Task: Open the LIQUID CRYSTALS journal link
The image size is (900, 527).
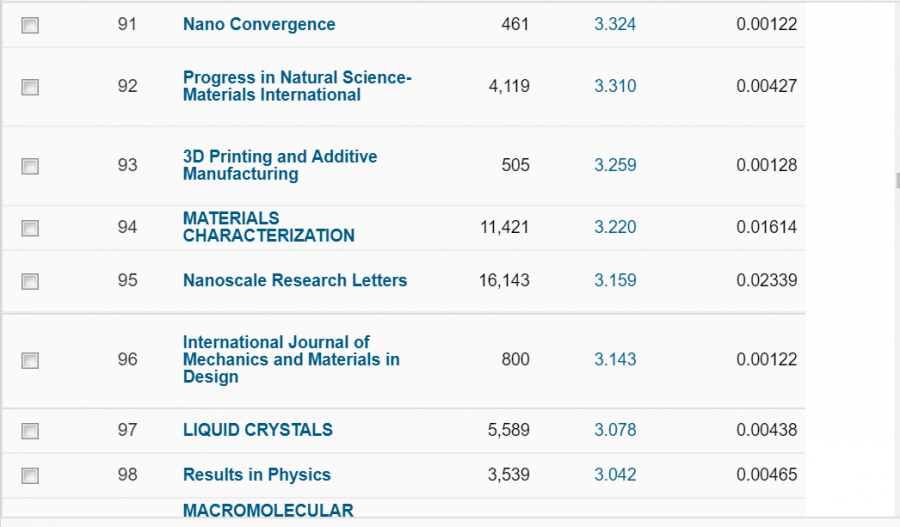Action: pos(258,430)
